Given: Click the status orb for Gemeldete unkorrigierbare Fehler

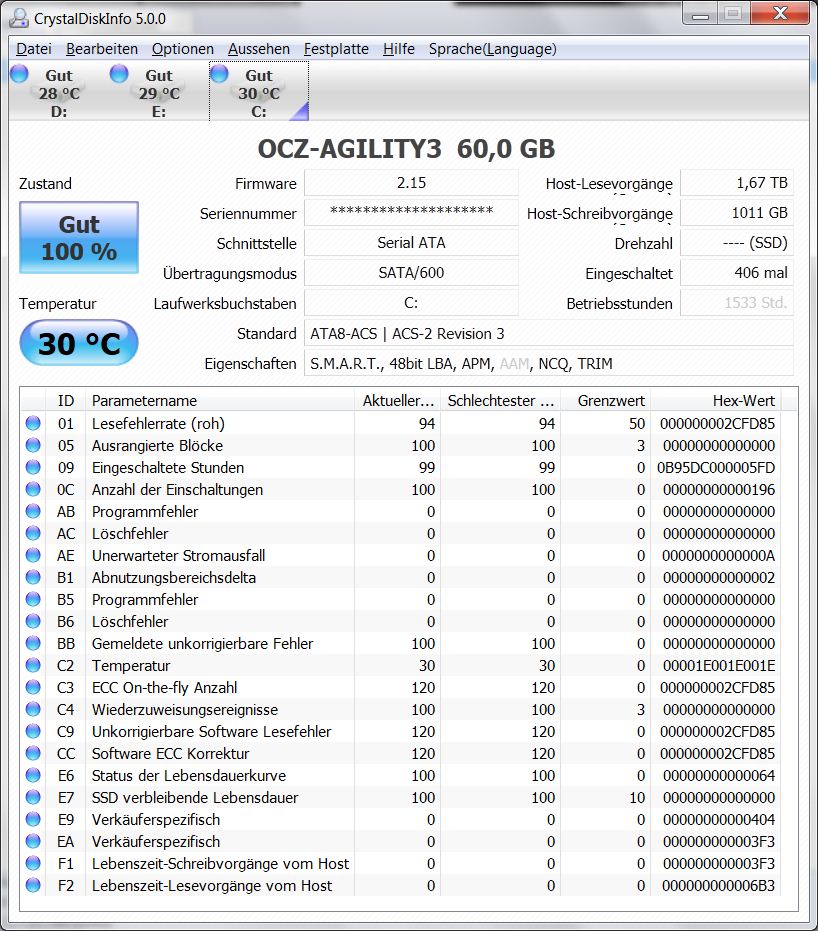Looking at the screenshot, I should pos(33,643).
